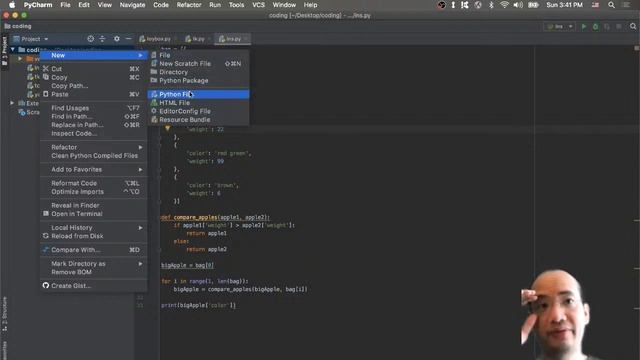Click the battery icon in the menu bar
The width and height of the screenshot is (640, 360).
(x=533, y=5)
